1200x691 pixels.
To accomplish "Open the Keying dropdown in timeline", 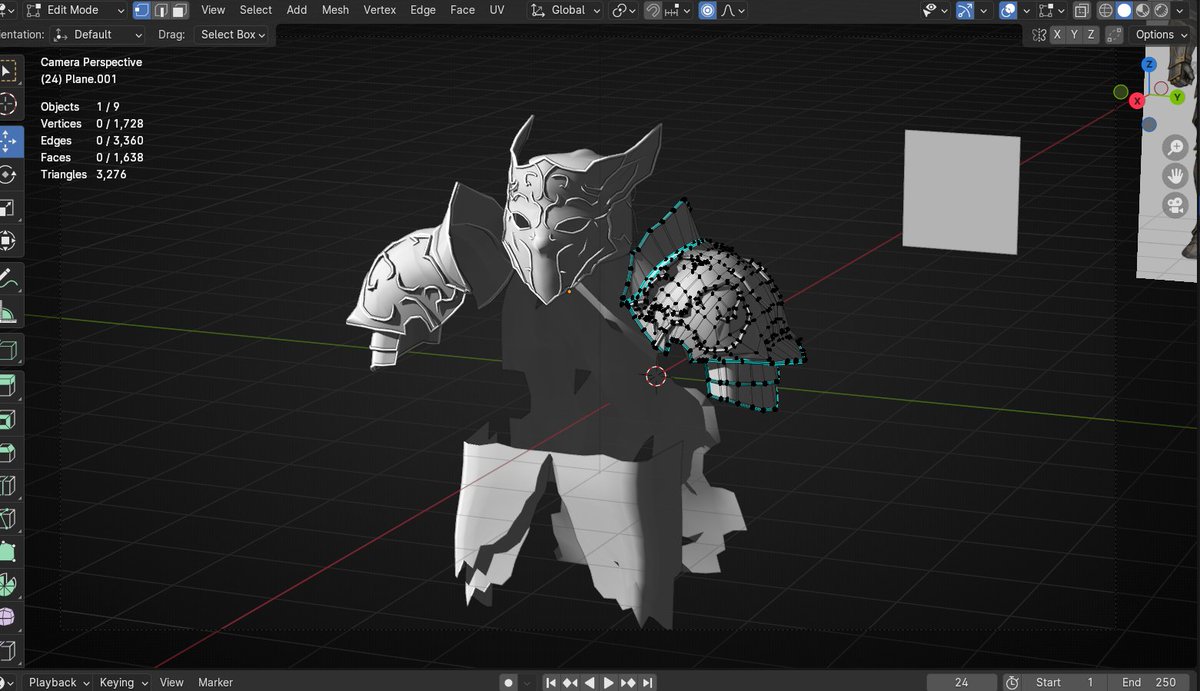I will point(124,682).
